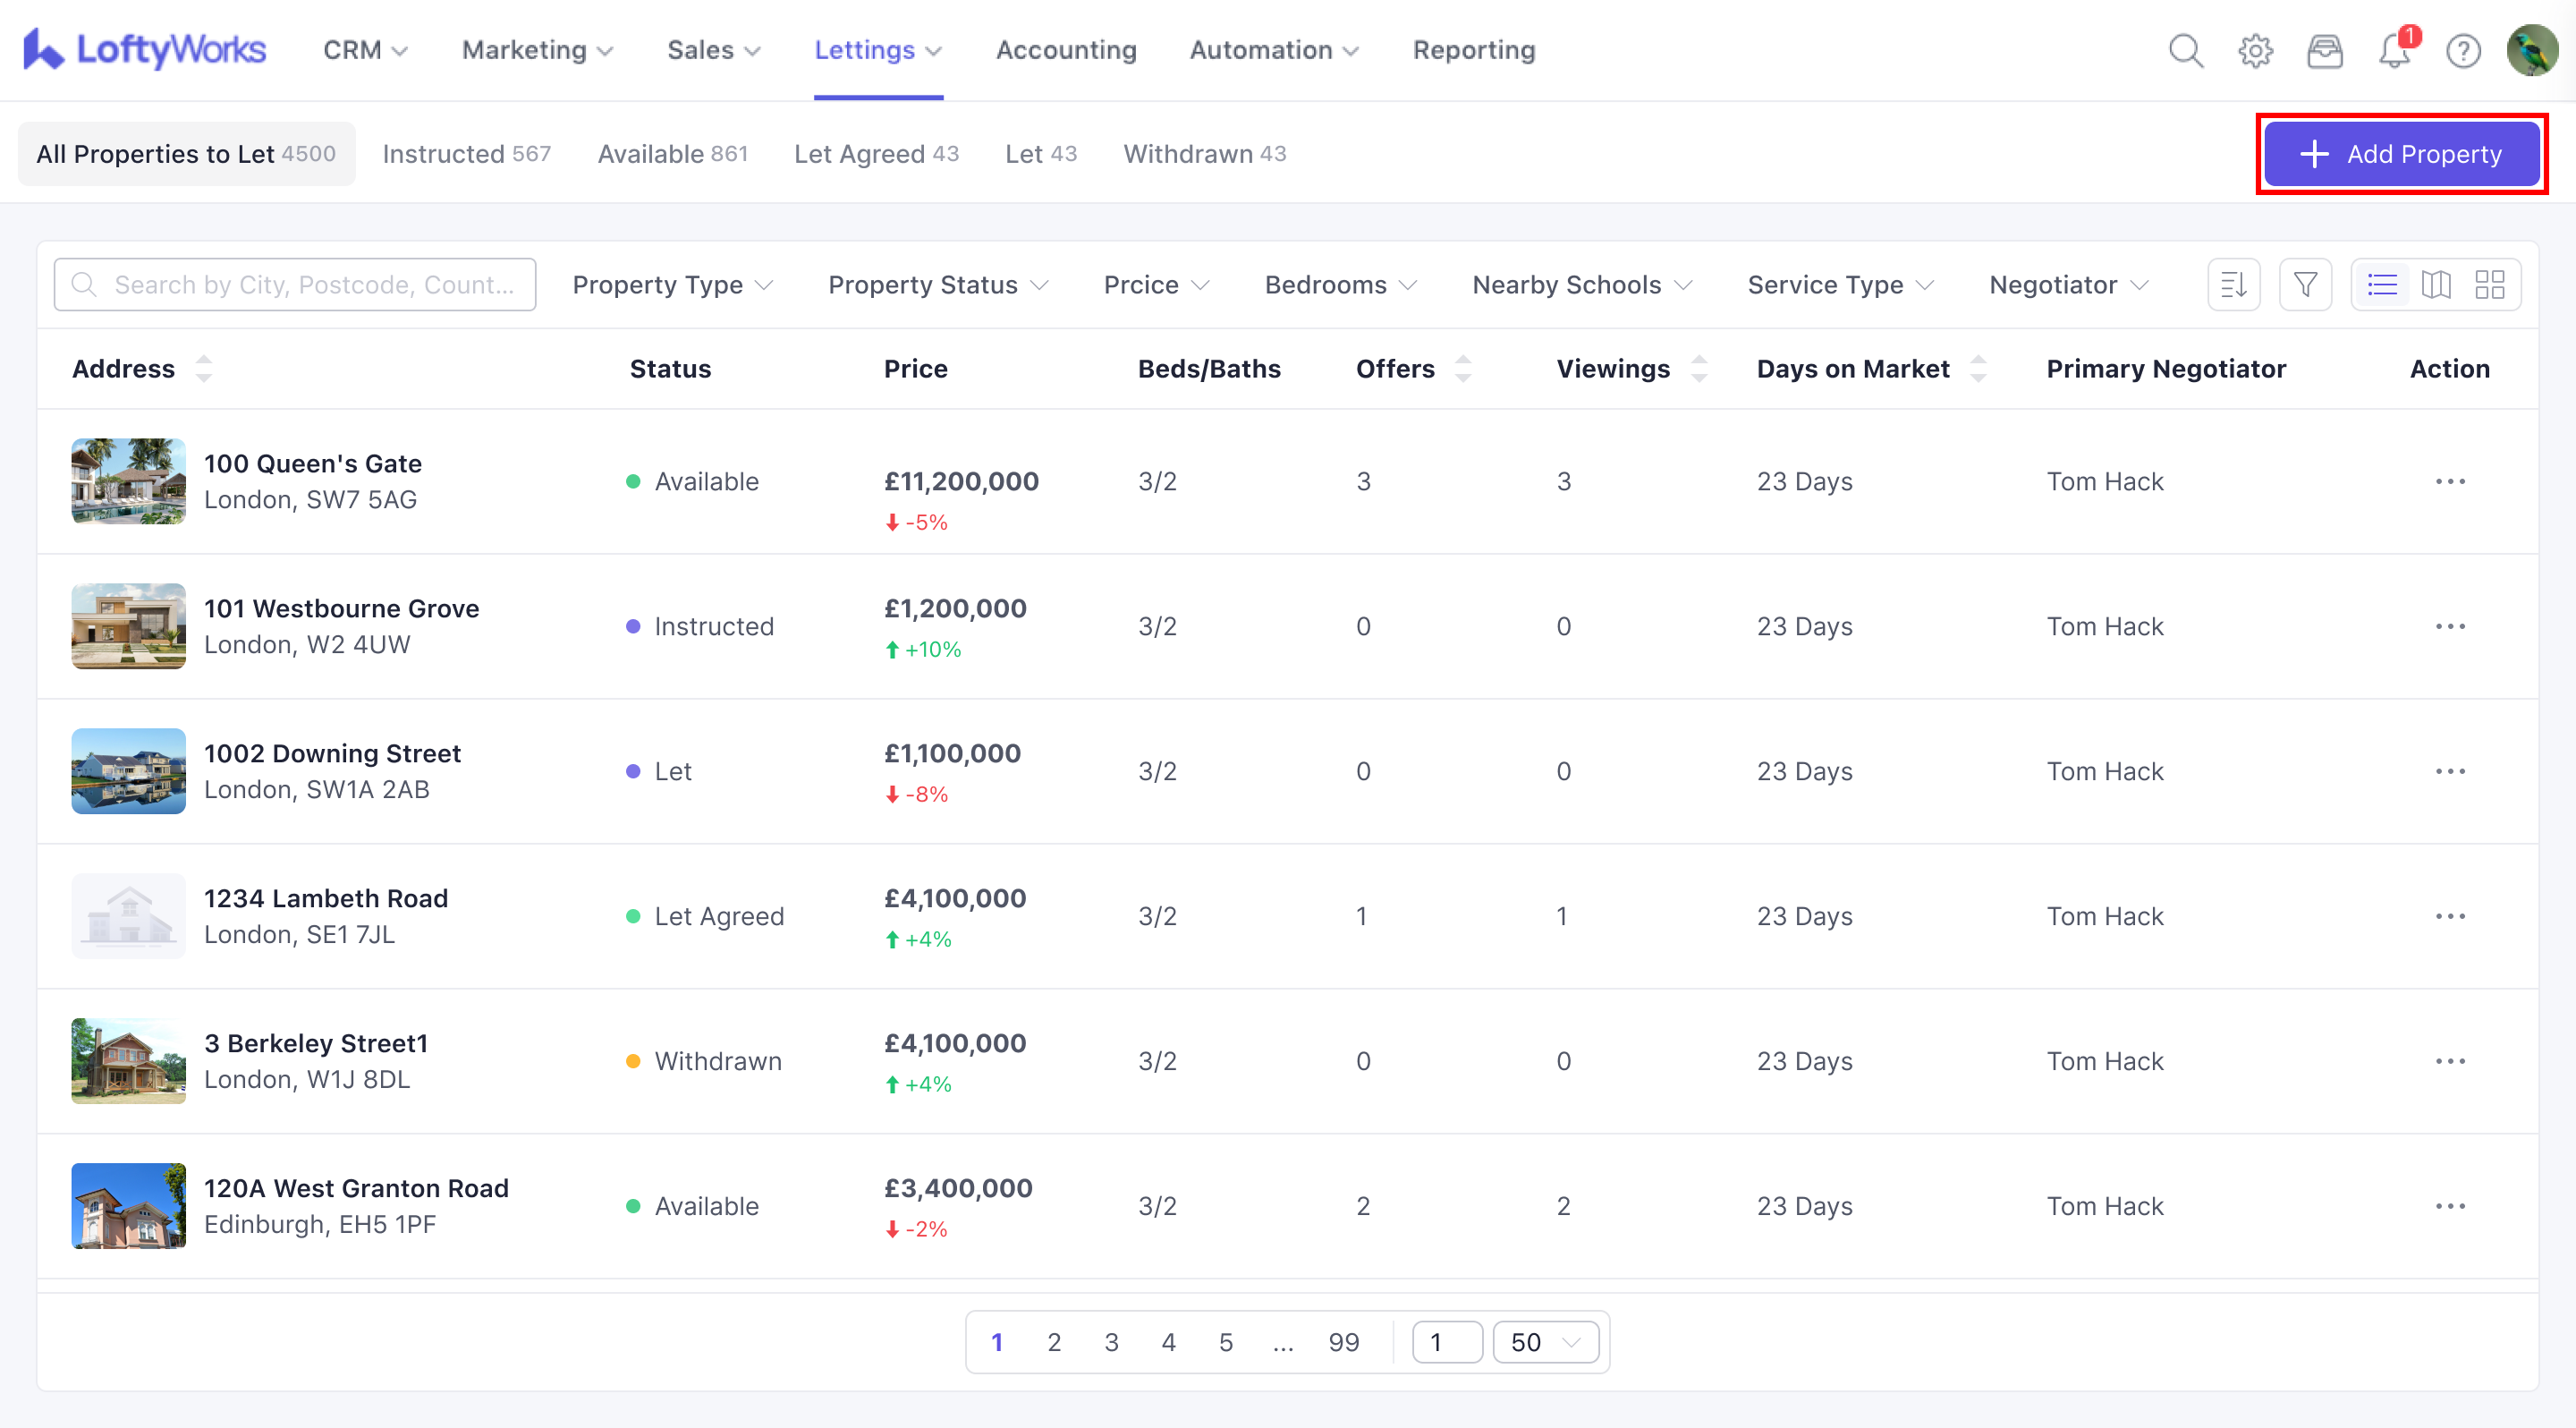Open the page size 50 dropdown
This screenshot has width=2576, height=1428.
1545,1342
